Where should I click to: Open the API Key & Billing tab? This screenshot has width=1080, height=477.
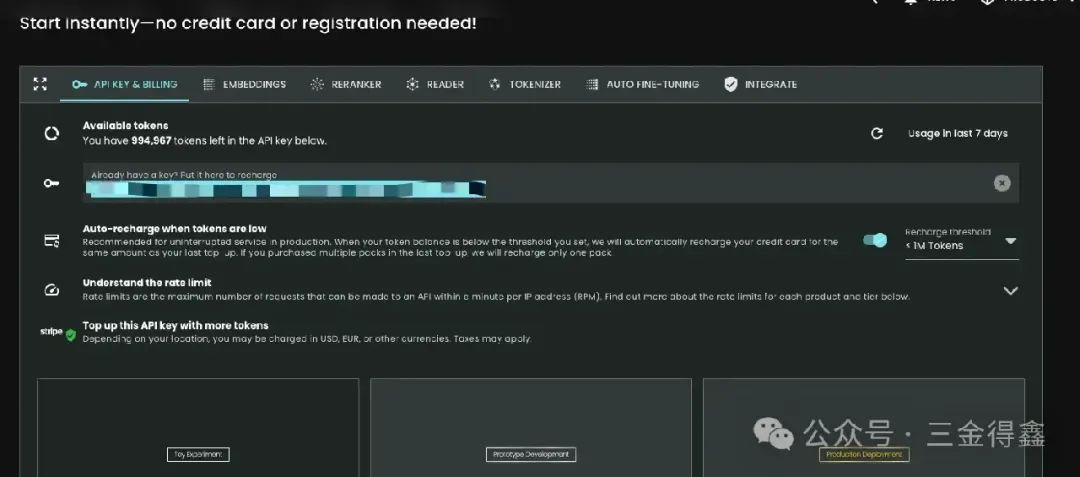(125, 85)
